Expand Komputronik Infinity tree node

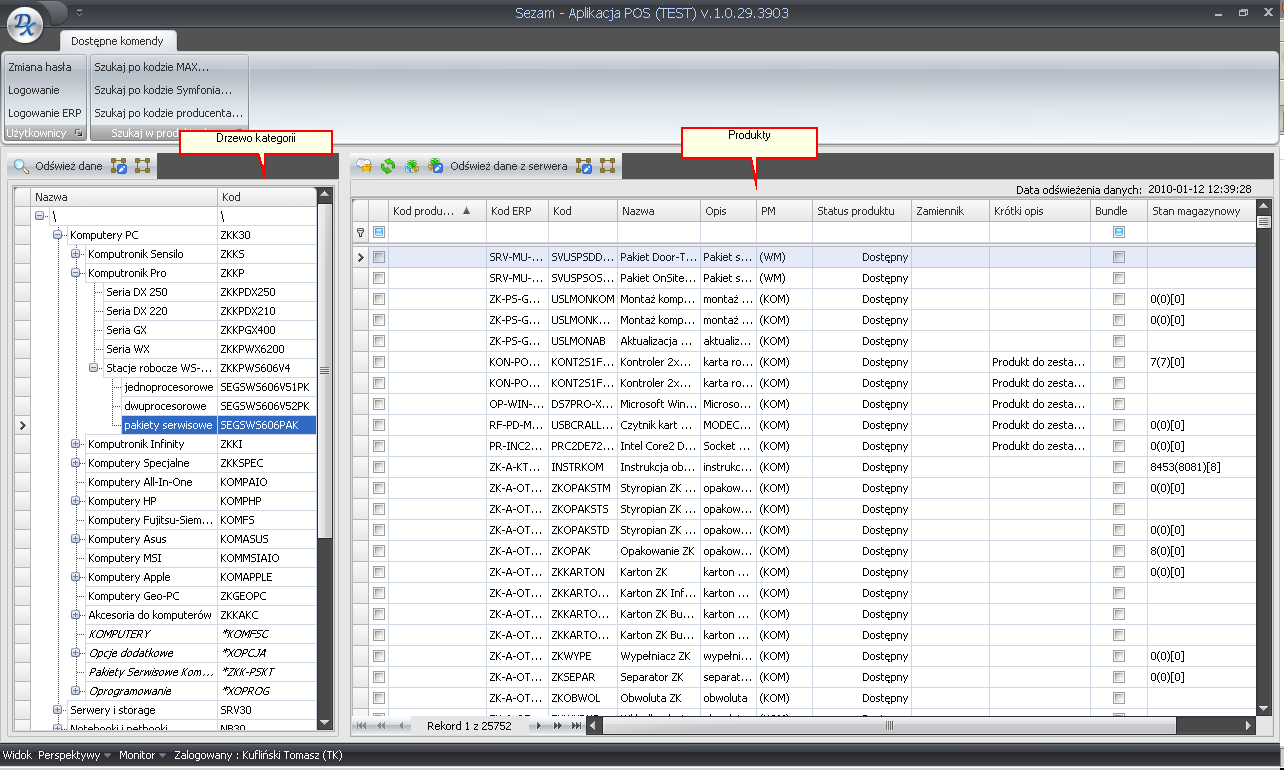[x=76, y=444]
